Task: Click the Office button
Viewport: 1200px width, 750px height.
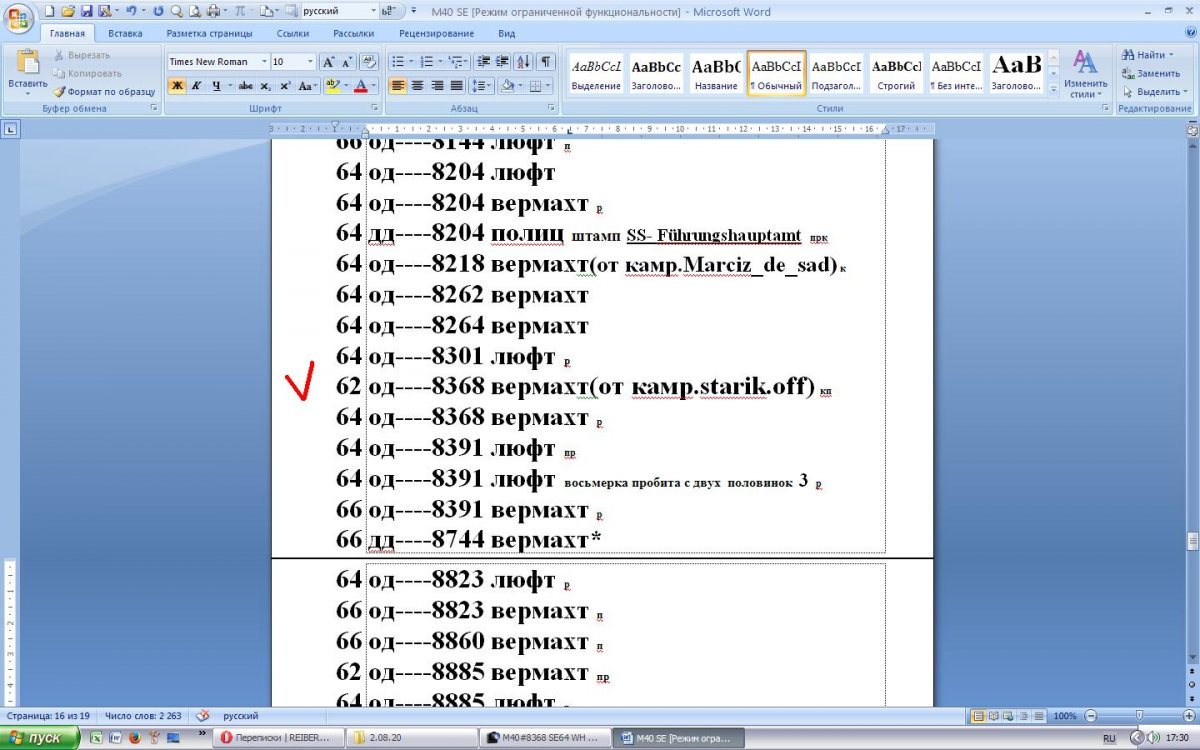Action: pyautogui.click(x=19, y=20)
